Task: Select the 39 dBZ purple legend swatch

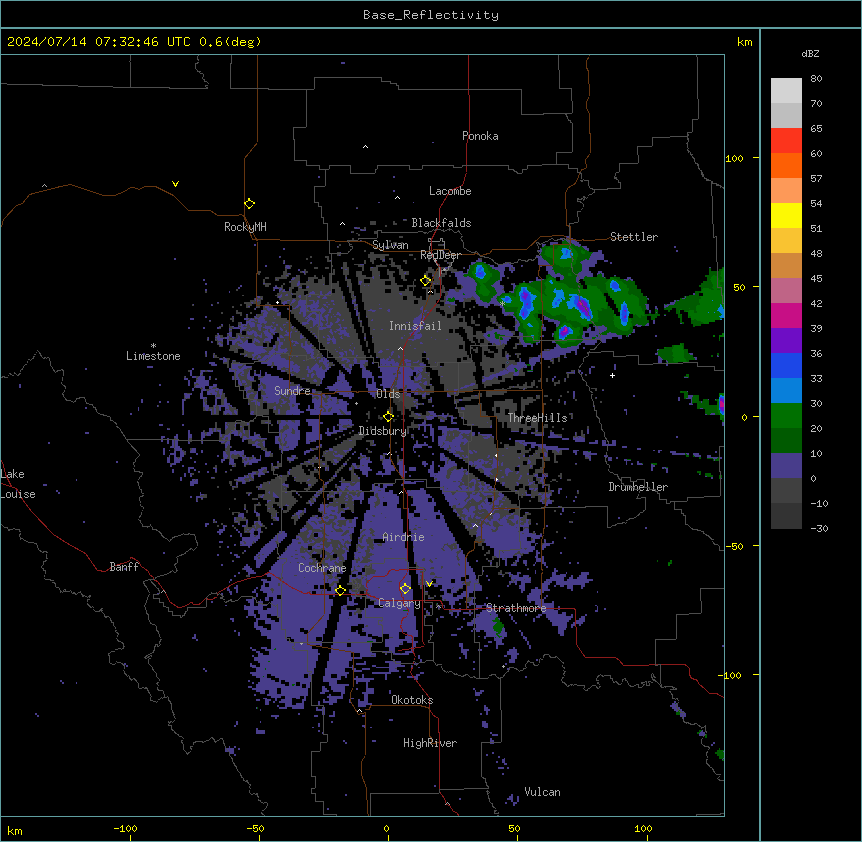Action: point(786,341)
